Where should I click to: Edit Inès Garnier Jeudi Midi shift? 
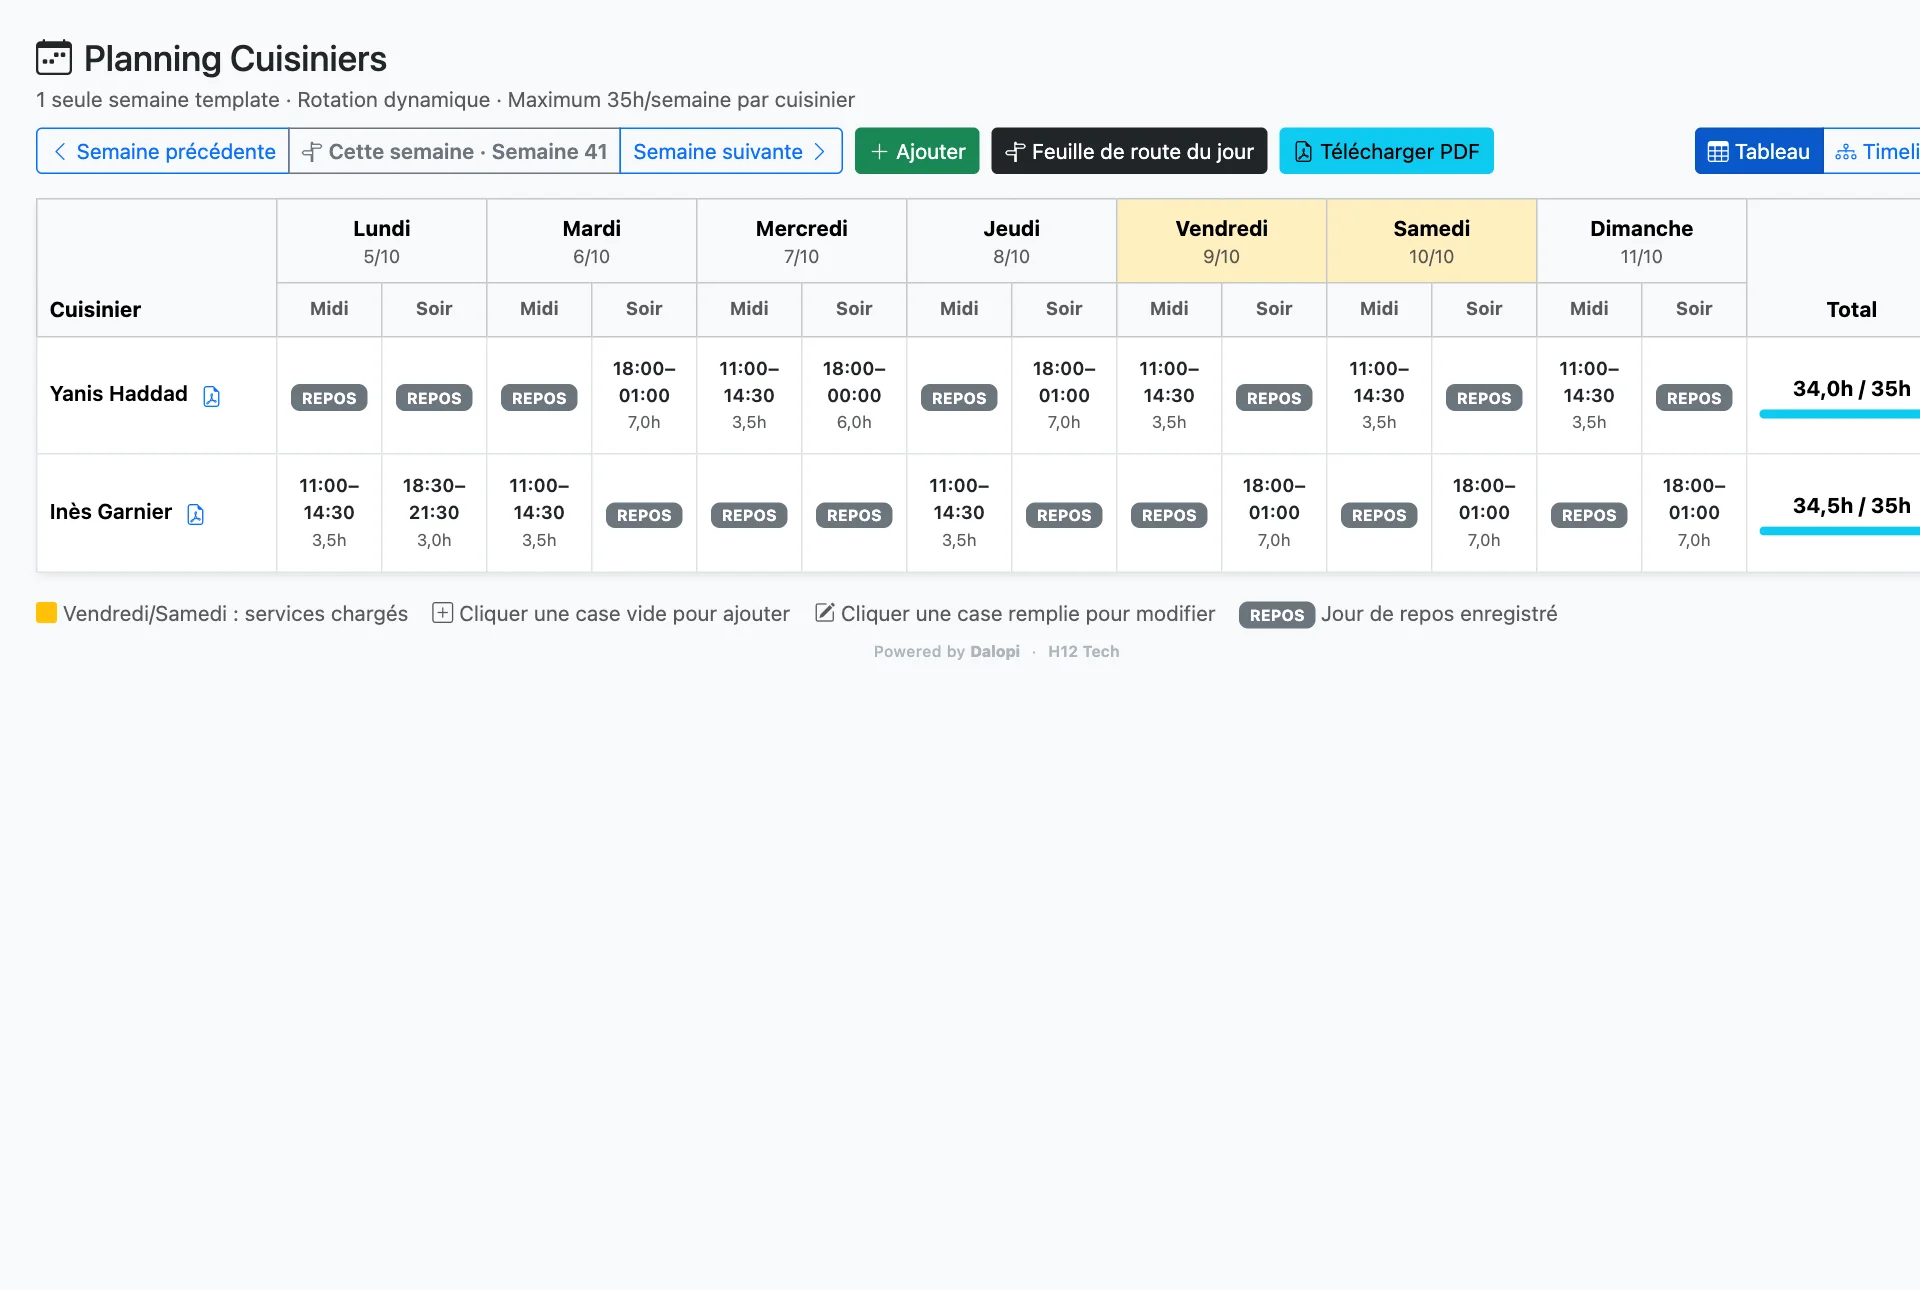pos(959,513)
